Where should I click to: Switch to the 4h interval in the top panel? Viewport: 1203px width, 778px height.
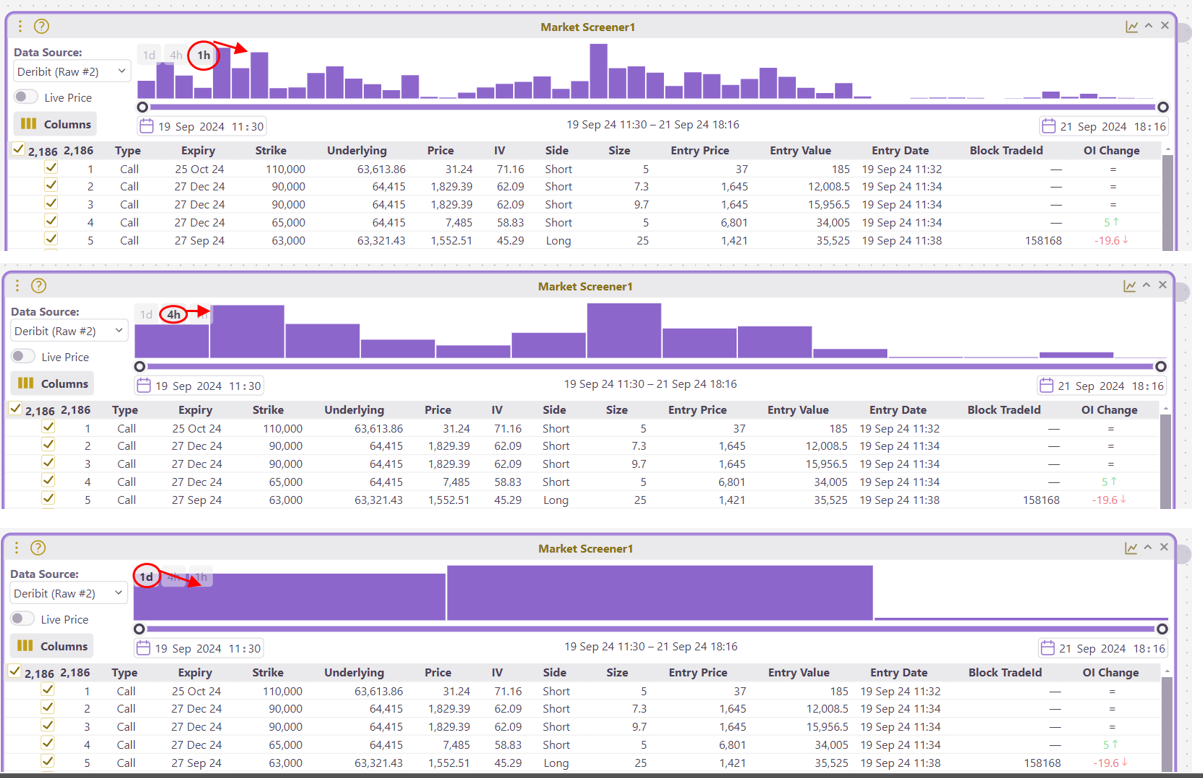click(176, 55)
